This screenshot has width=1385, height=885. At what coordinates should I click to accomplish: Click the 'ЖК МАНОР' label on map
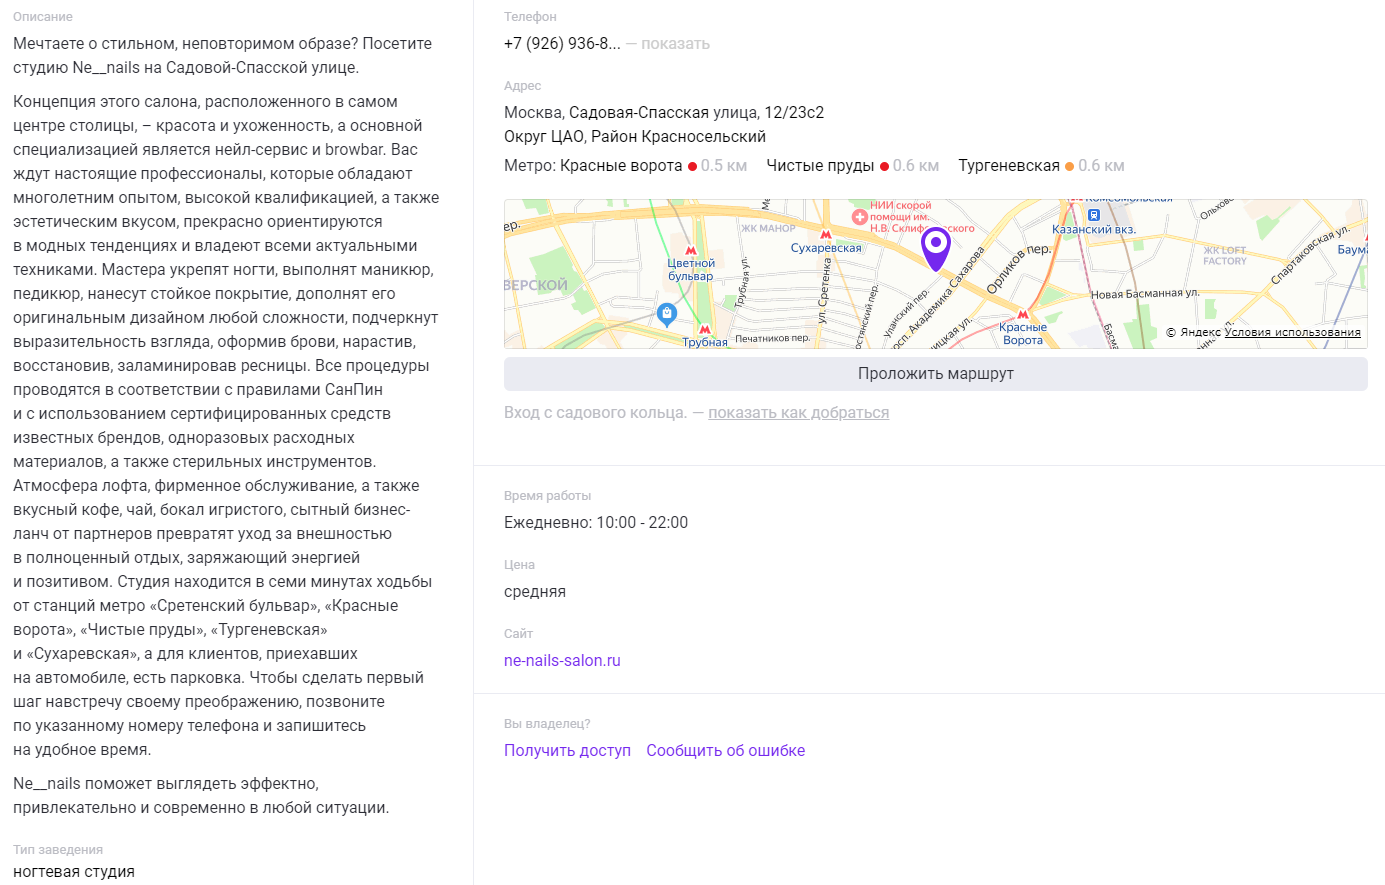click(768, 229)
